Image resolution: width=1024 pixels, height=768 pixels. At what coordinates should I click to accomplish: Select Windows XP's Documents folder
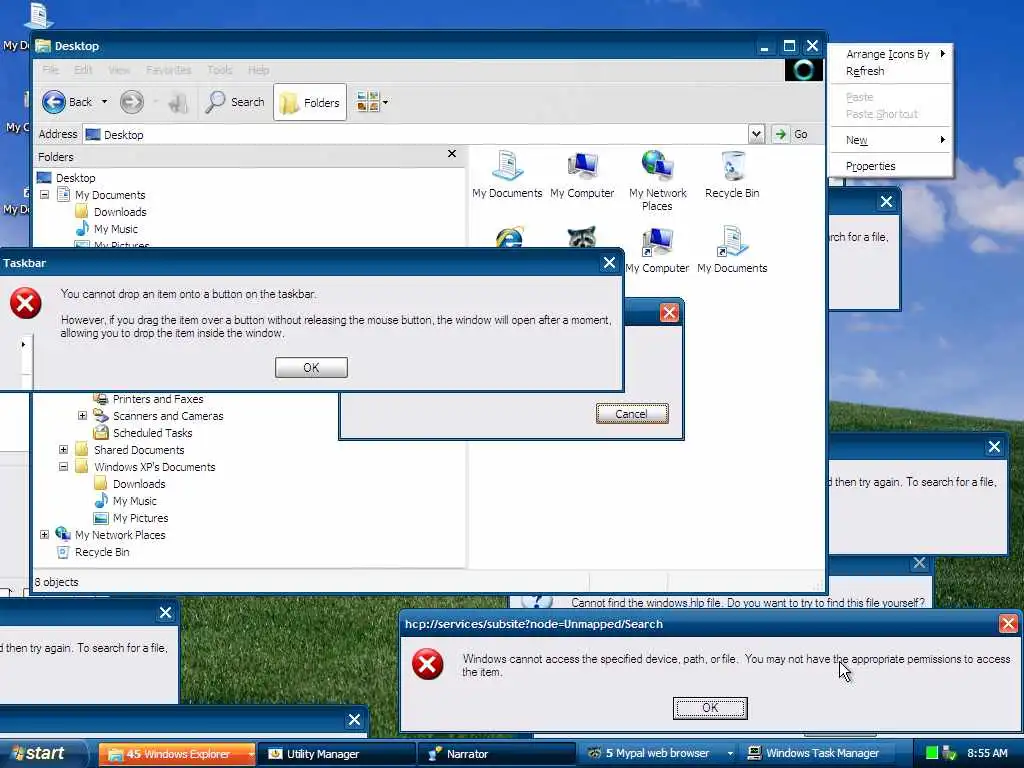154,466
